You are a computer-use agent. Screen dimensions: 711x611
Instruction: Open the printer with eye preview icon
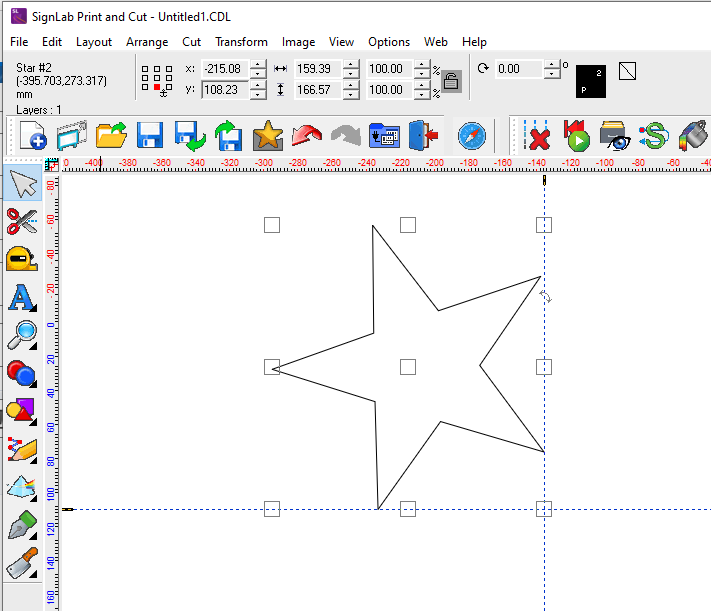pyautogui.click(x=615, y=136)
